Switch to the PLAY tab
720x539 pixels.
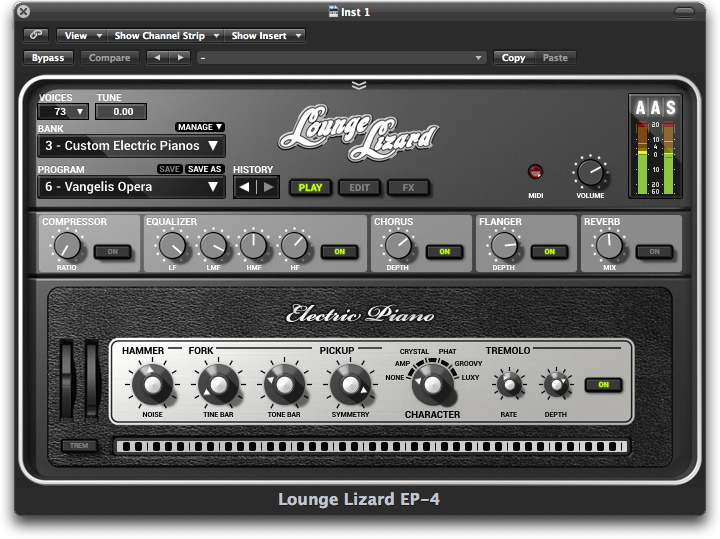click(310, 187)
